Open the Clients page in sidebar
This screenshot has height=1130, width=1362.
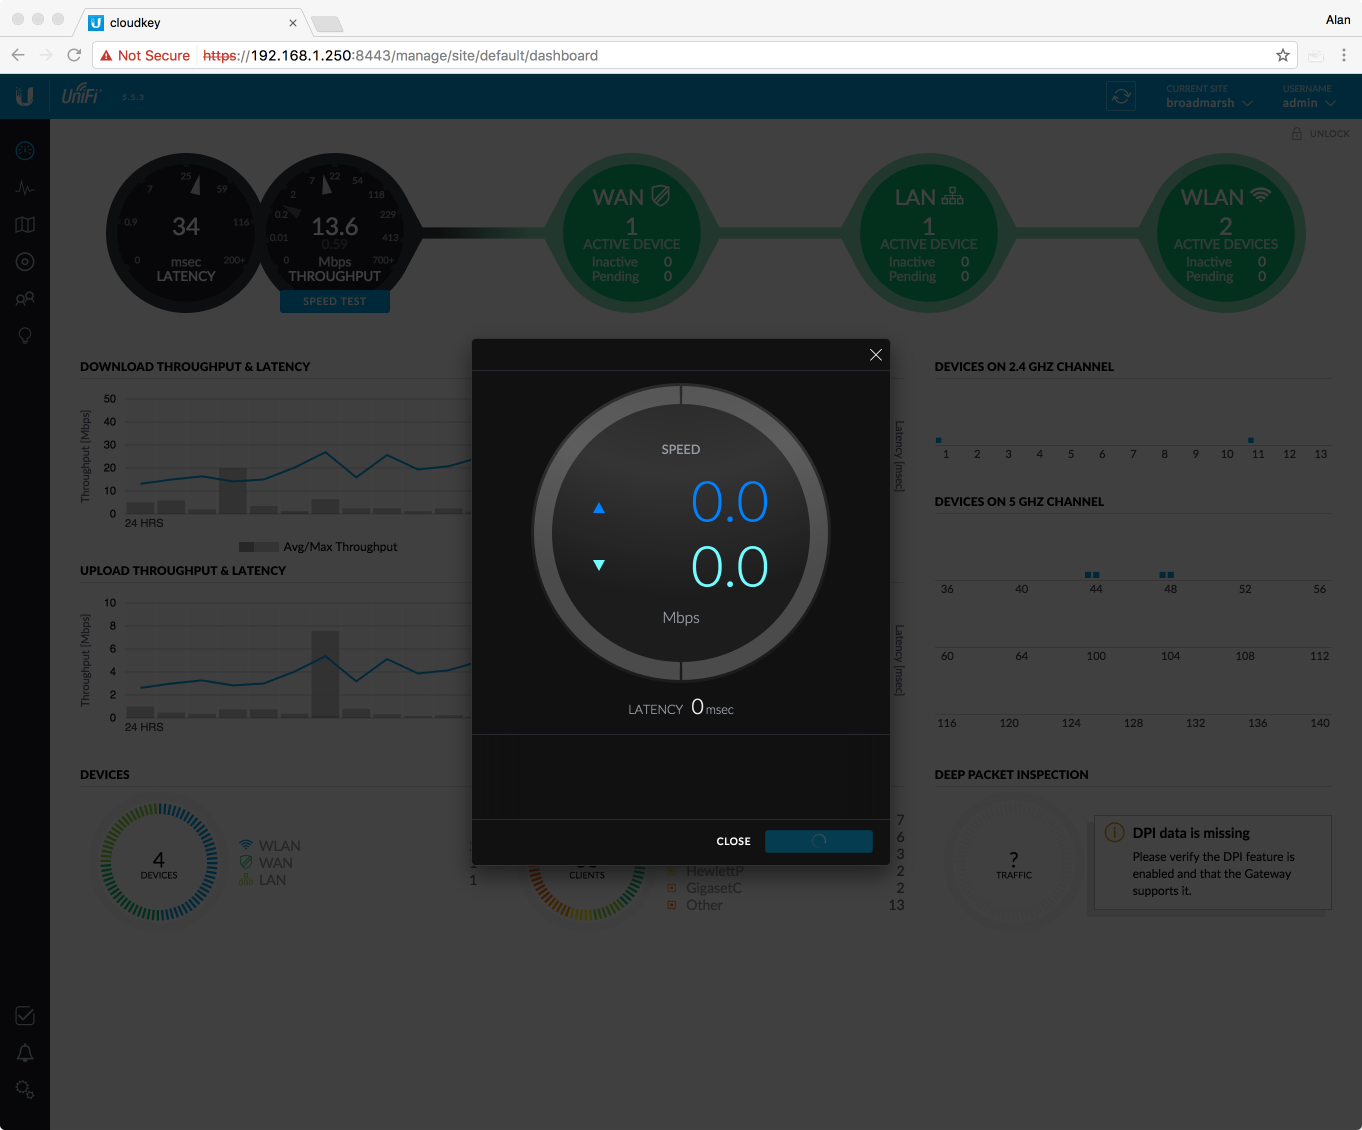pos(25,299)
